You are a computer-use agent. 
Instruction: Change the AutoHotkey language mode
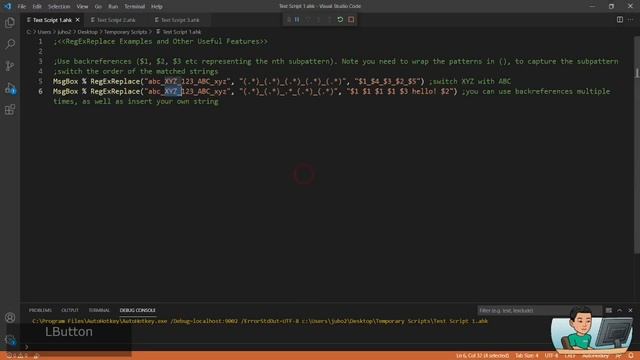(x=596, y=356)
